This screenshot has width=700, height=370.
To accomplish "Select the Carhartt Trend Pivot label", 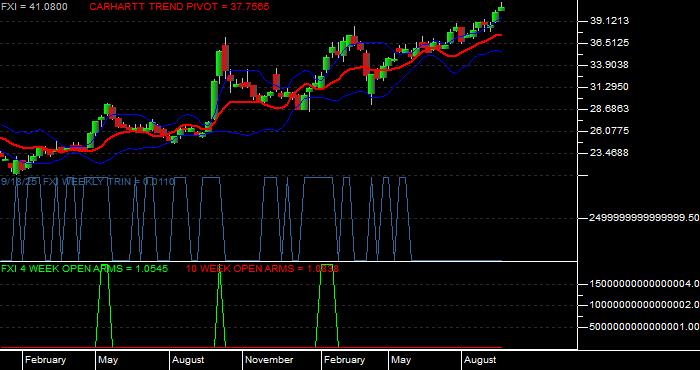I will coord(179,7).
